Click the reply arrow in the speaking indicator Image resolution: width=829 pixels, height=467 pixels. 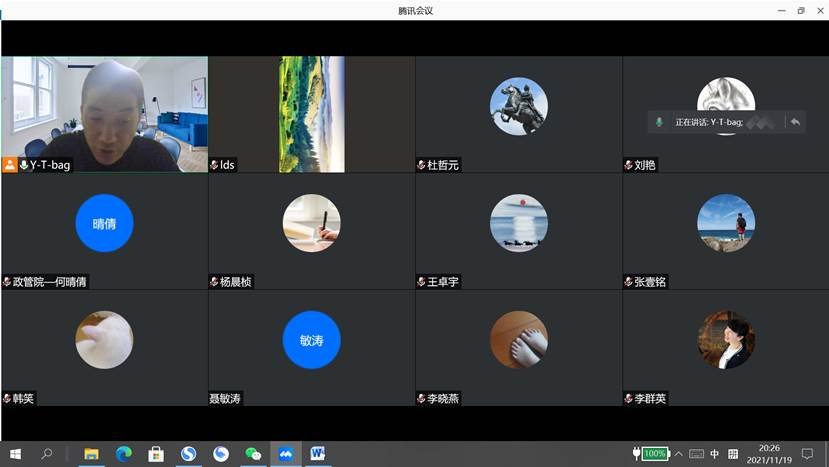tap(795, 122)
